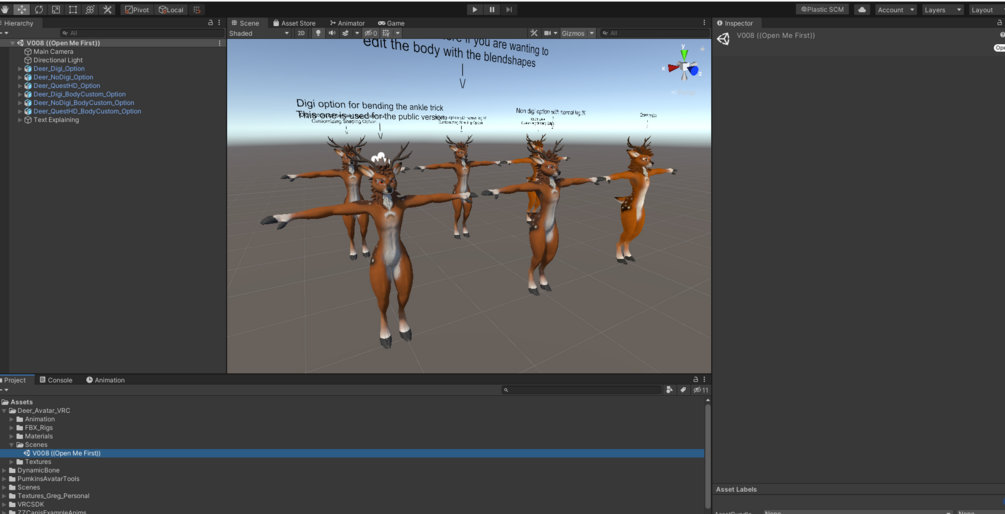Click the Plastic SCM button

coord(822,10)
